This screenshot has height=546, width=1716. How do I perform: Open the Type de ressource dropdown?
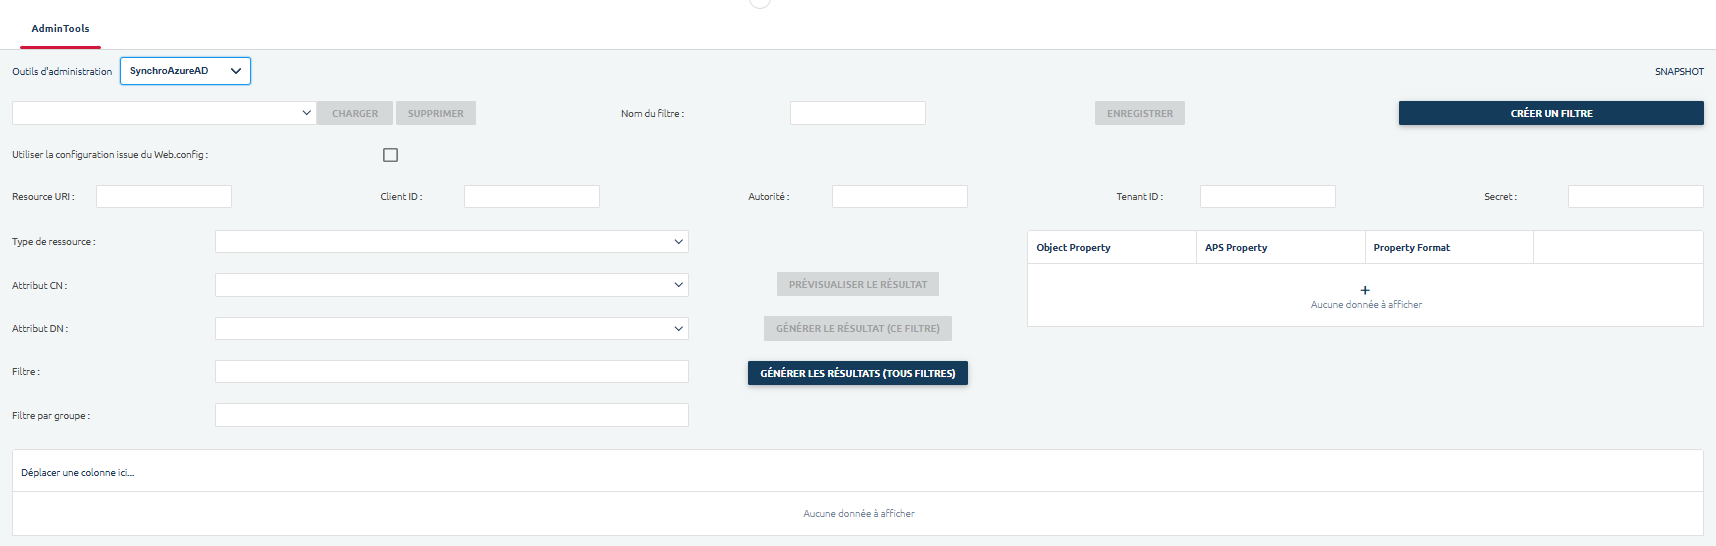(451, 242)
